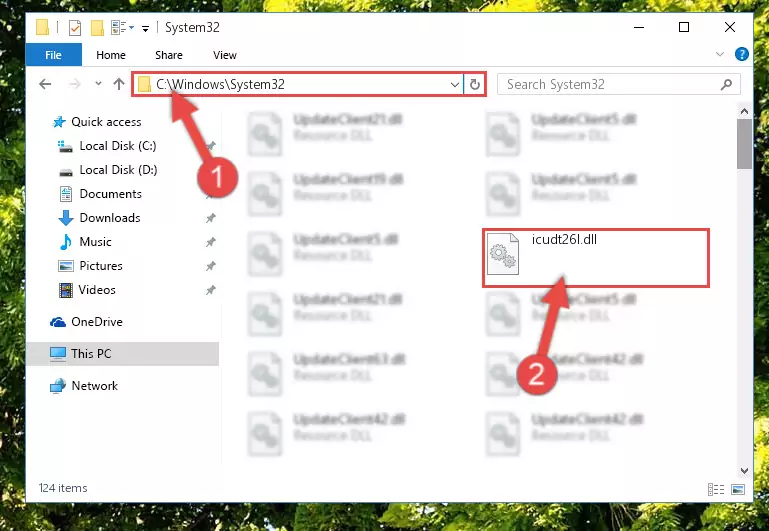This screenshot has width=769, height=531.
Task: Click the Downloads blue arrow icon
Action: (x=66, y=218)
